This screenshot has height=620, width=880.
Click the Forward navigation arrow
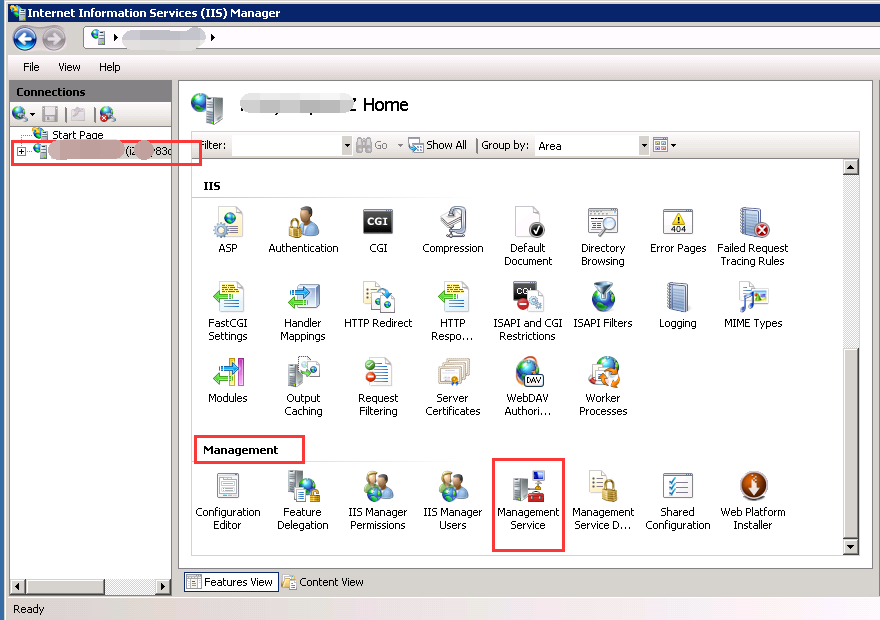pos(54,39)
